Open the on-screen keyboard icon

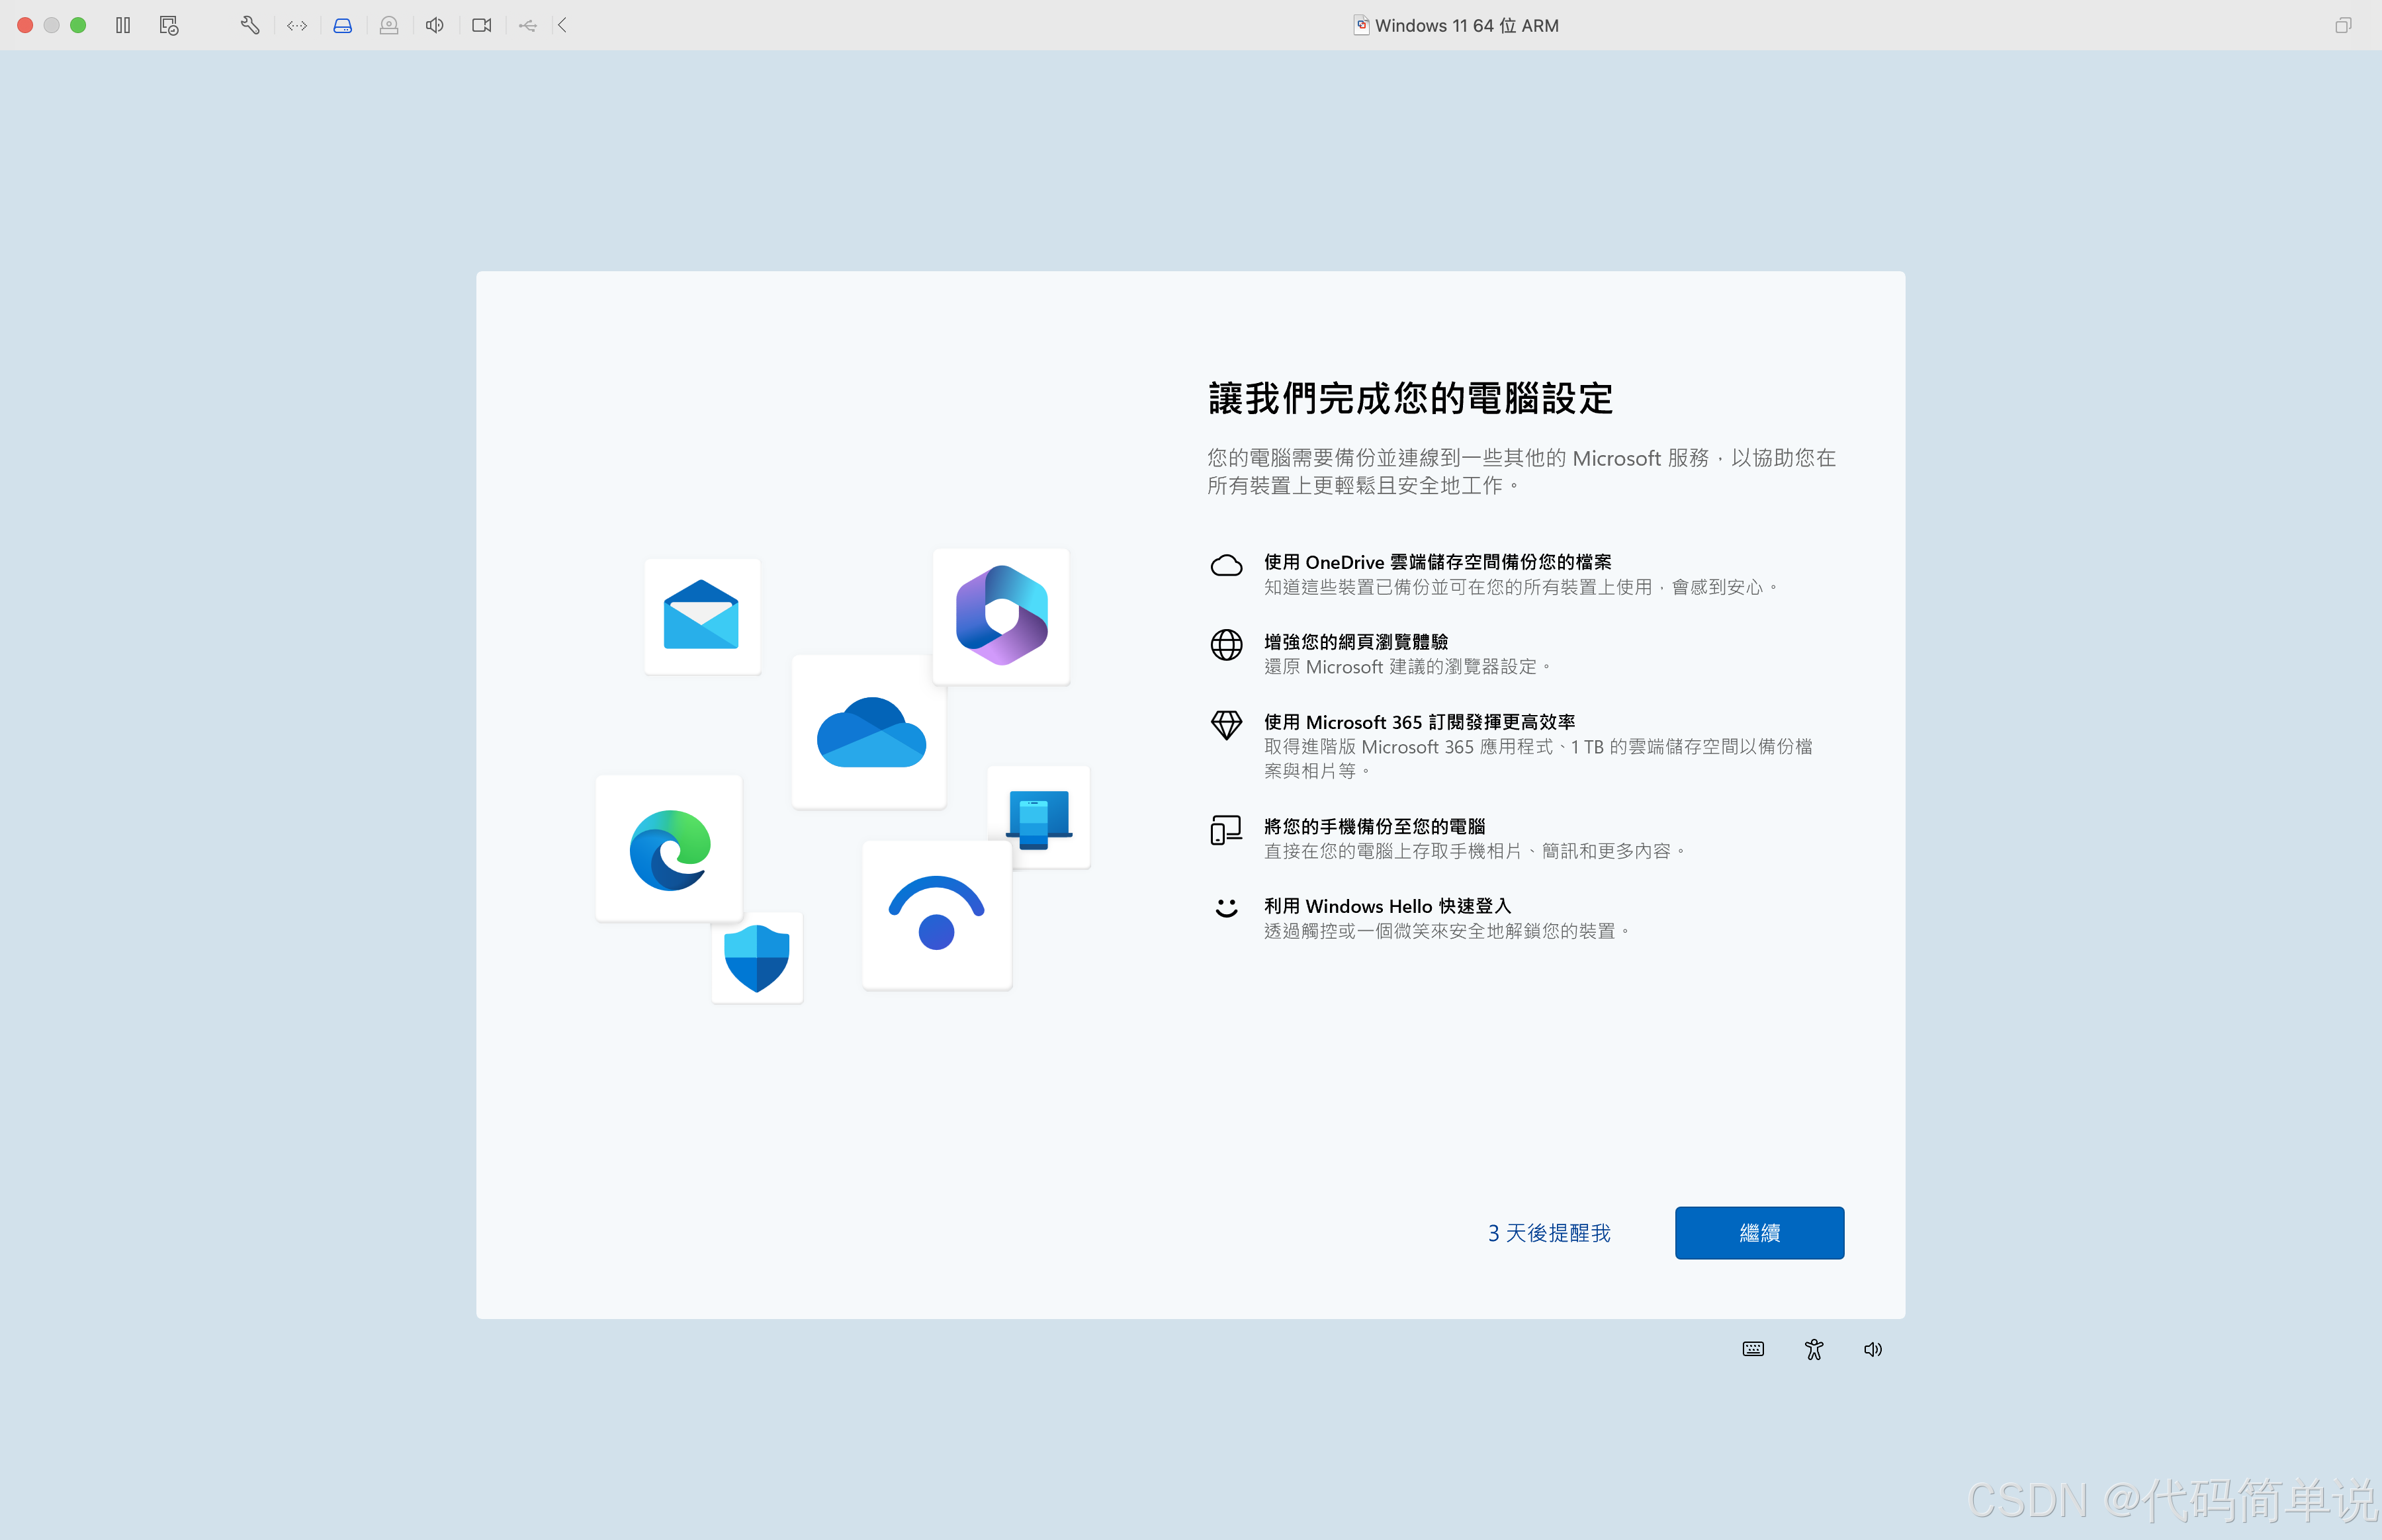[1753, 1349]
